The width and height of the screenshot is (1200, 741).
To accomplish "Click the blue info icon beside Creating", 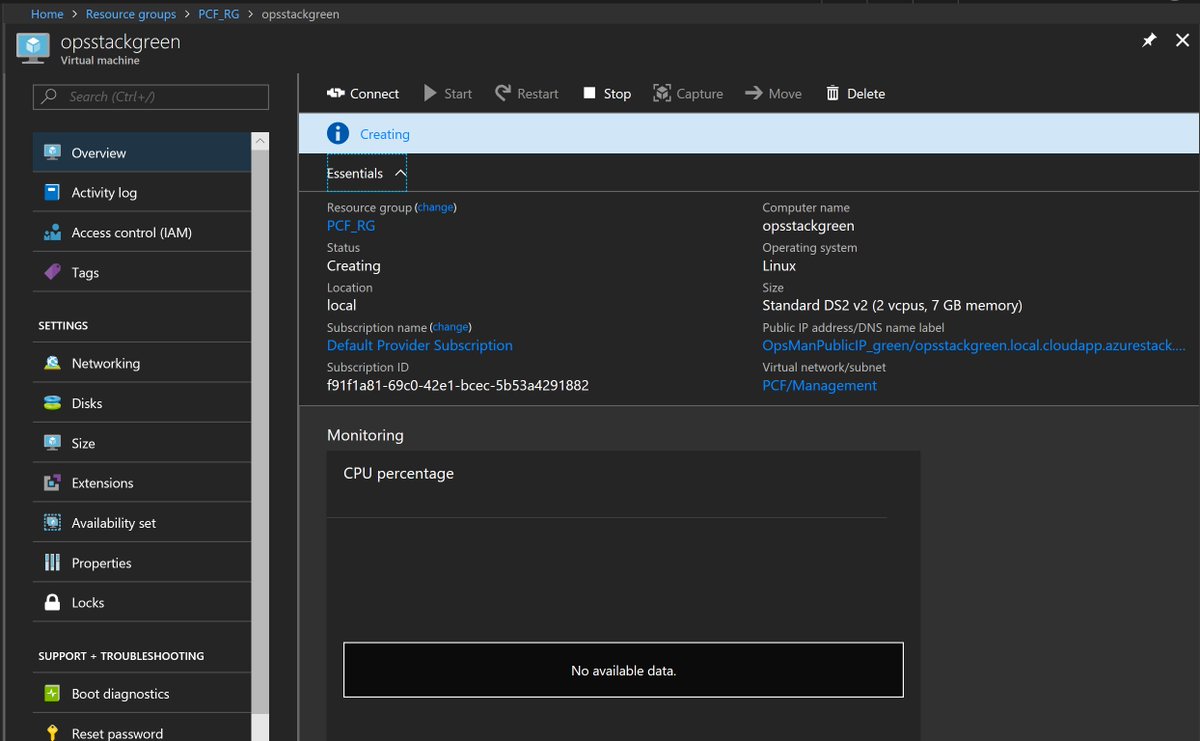I will pos(338,134).
